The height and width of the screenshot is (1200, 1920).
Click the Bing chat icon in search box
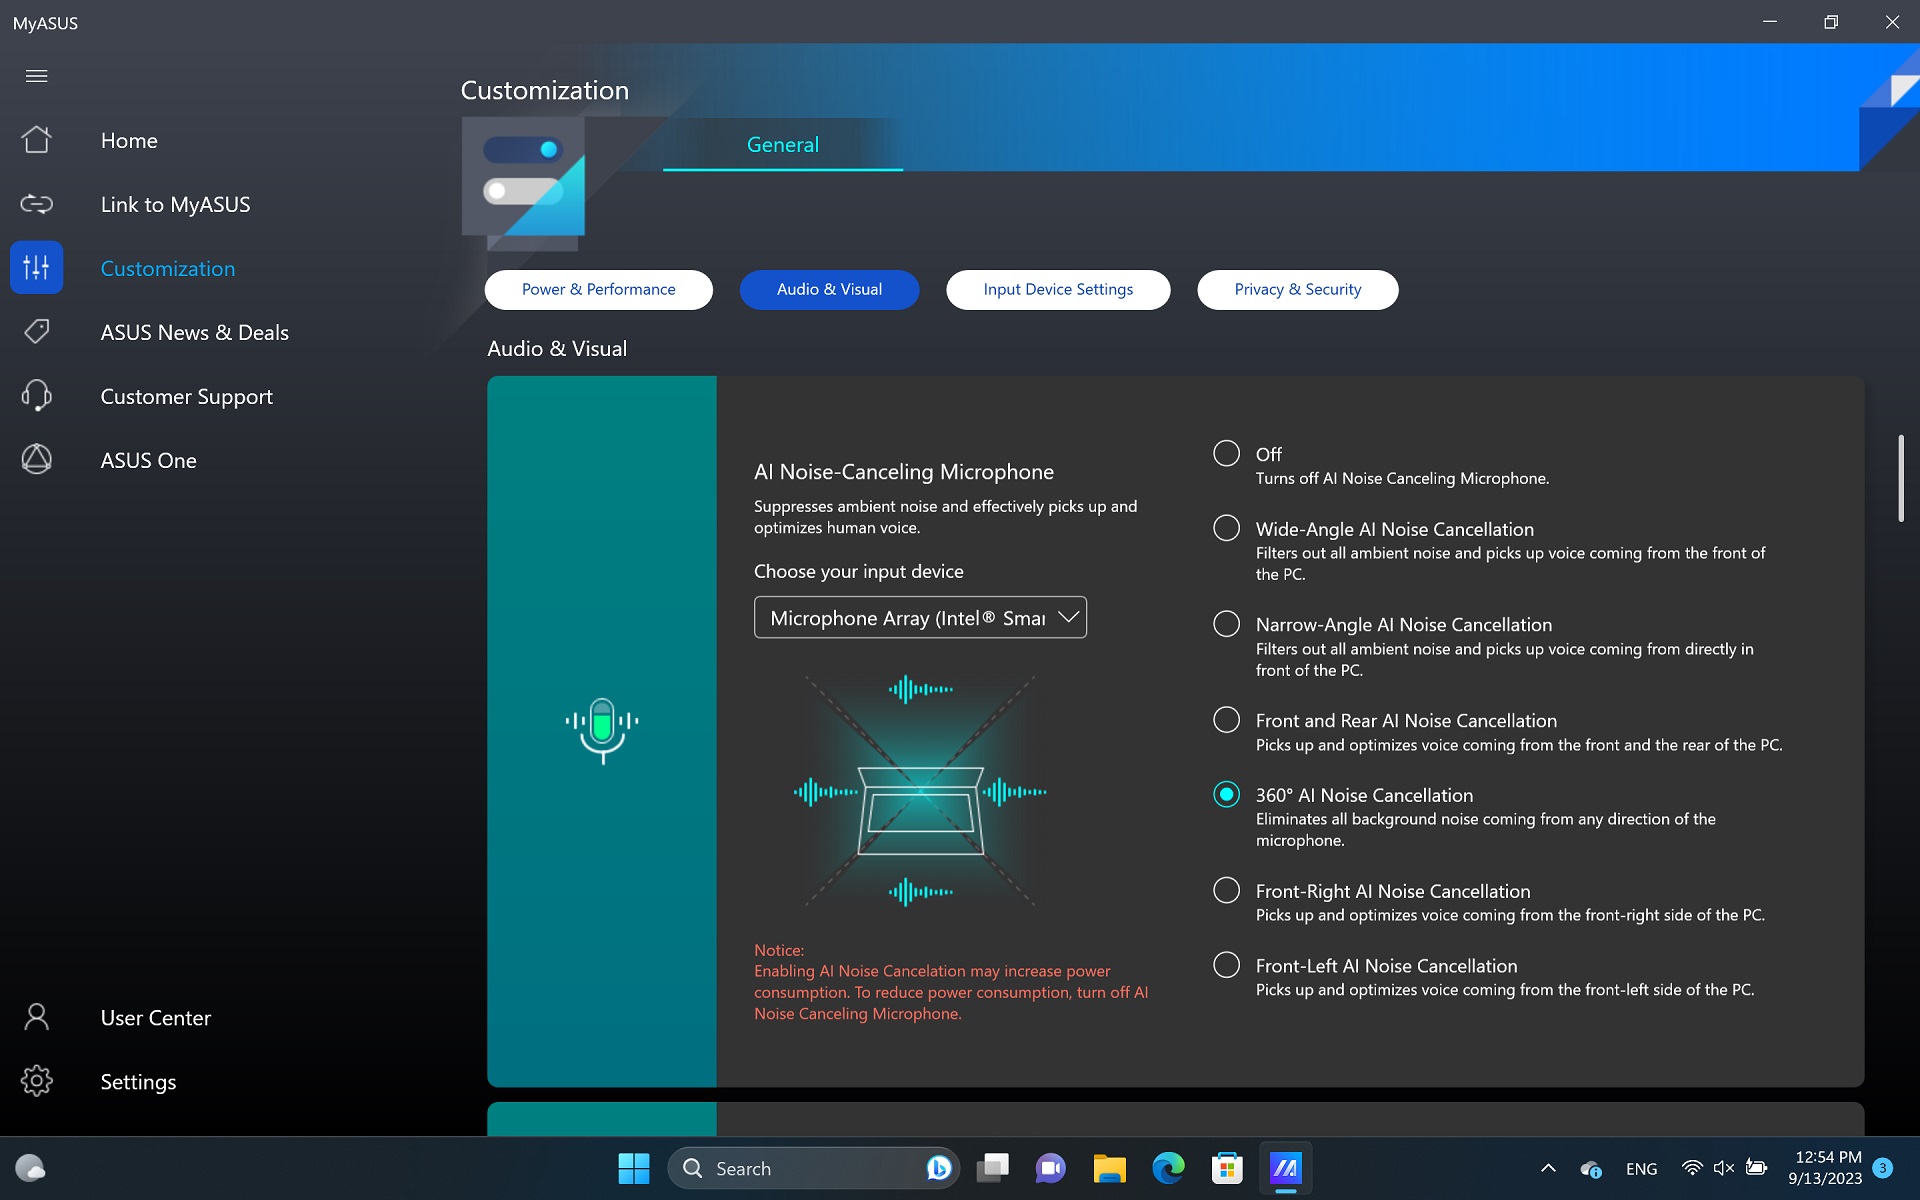pyautogui.click(x=938, y=1168)
